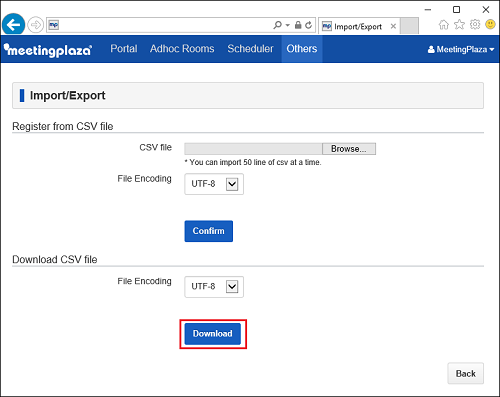The width and height of the screenshot is (500, 397).
Task: Open the address bar search dropdown arrow
Action: click(x=288, y=25)
